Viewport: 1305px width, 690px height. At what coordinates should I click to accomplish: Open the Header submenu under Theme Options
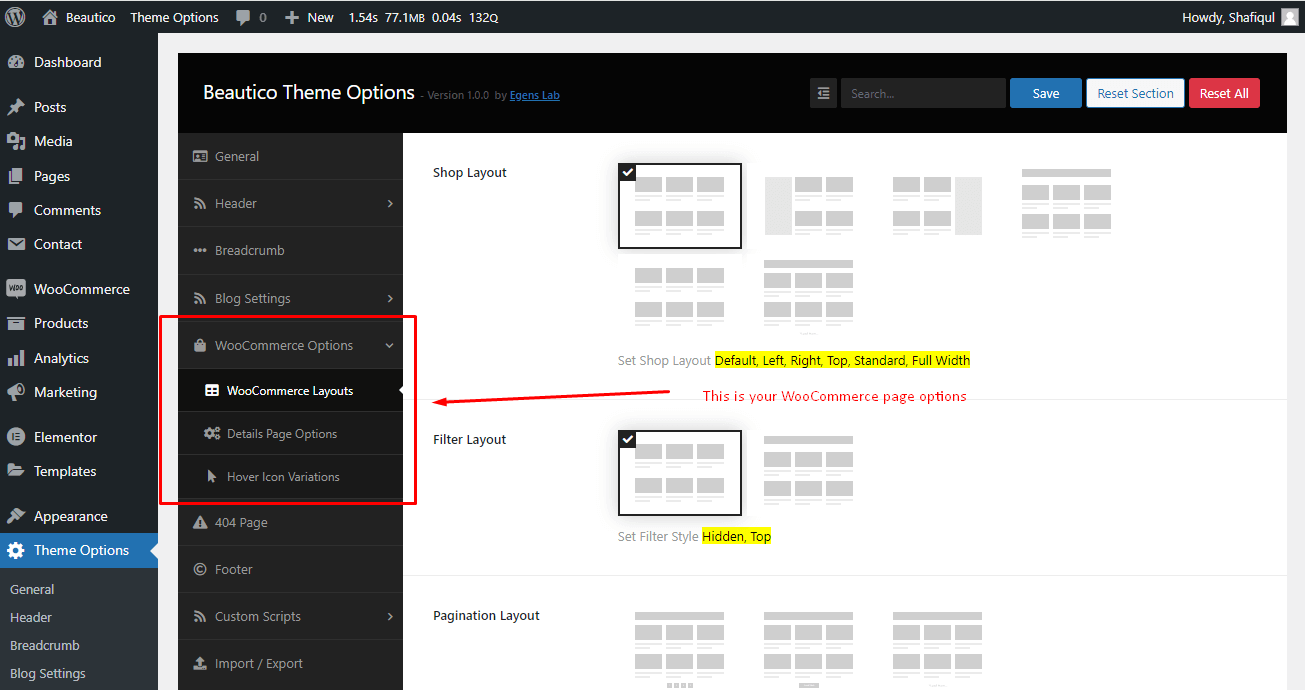(x=31, y=618)
